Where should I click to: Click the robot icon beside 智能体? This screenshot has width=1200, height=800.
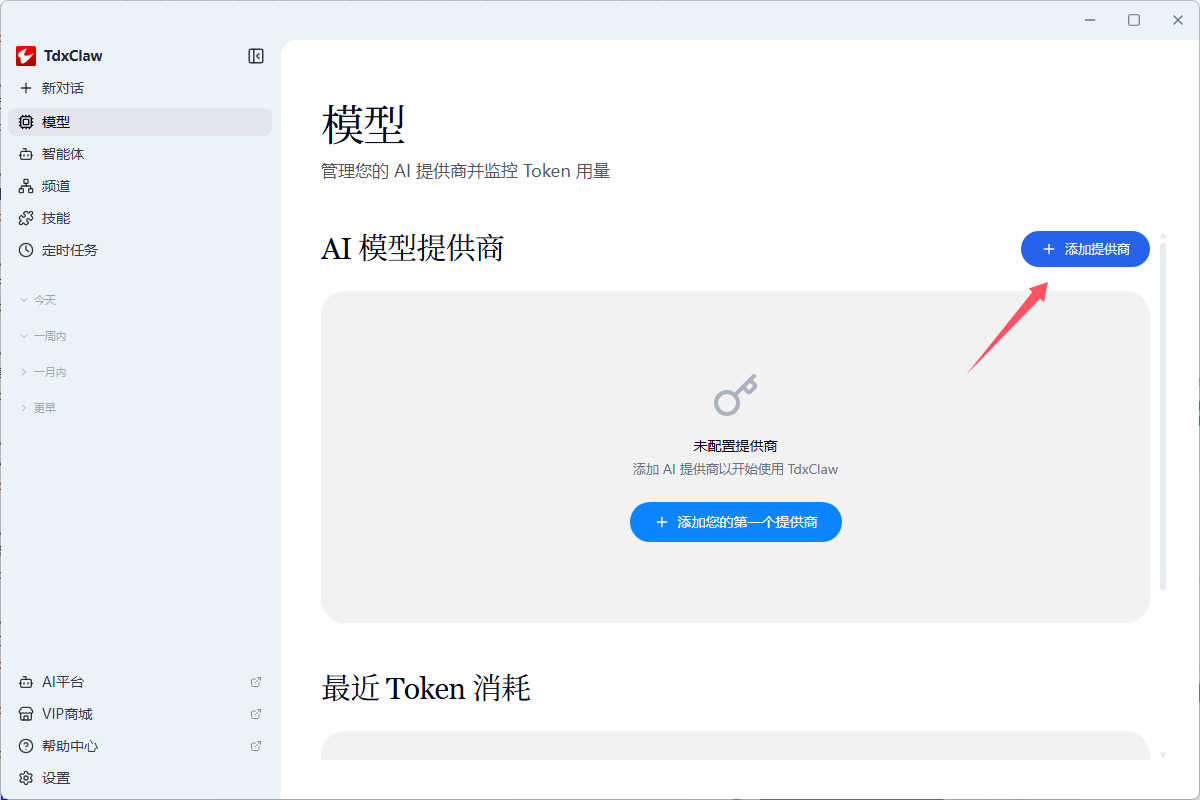[x=26, y=154]
